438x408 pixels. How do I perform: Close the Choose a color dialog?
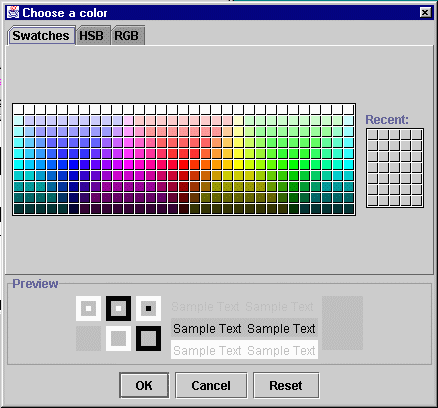425,13
